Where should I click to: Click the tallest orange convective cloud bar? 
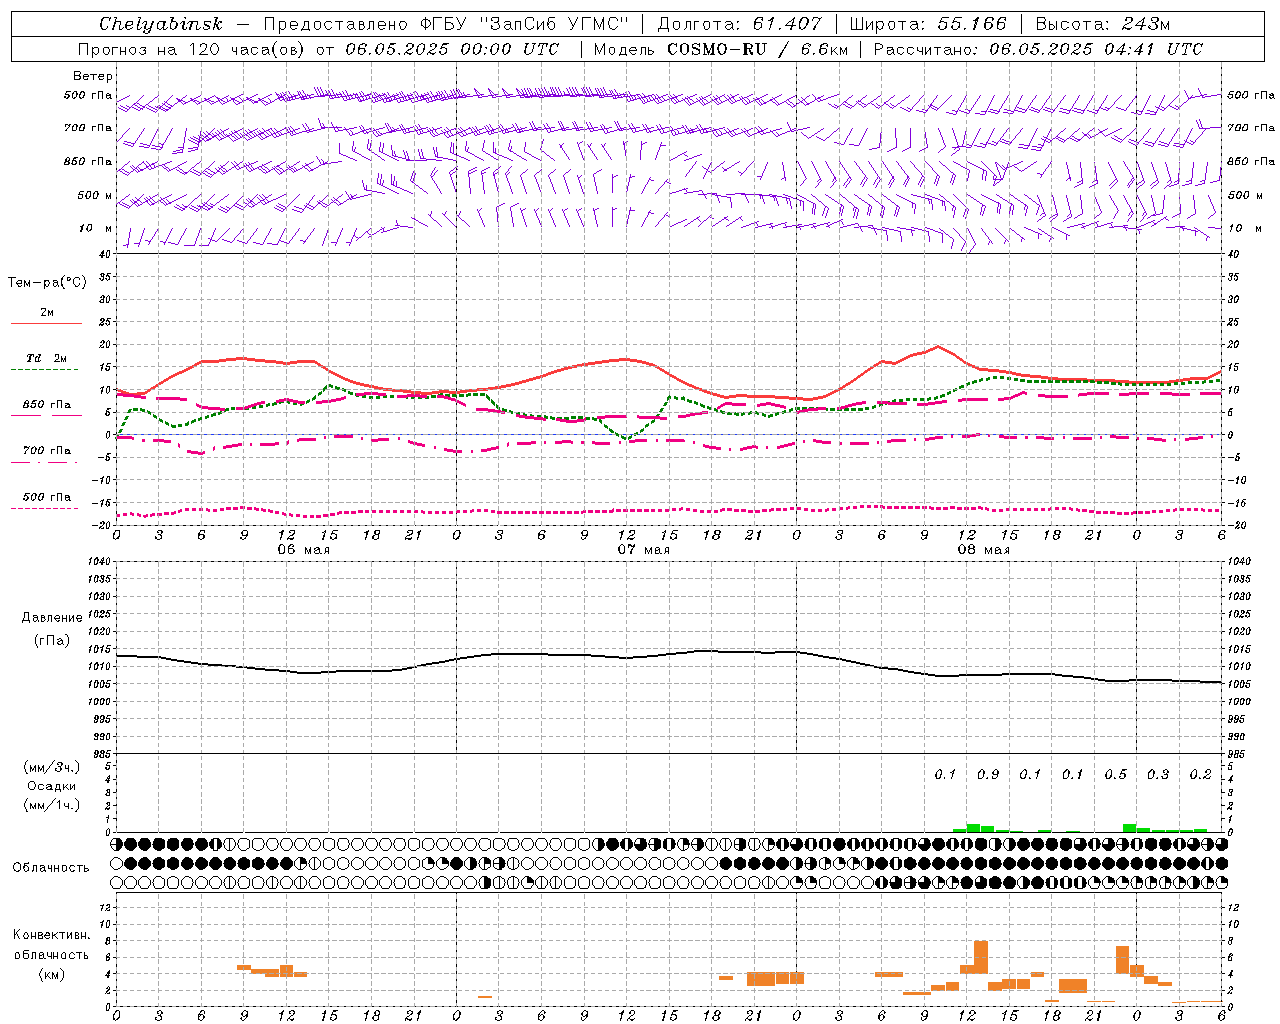pyautogui.click(x=981, y=957)
